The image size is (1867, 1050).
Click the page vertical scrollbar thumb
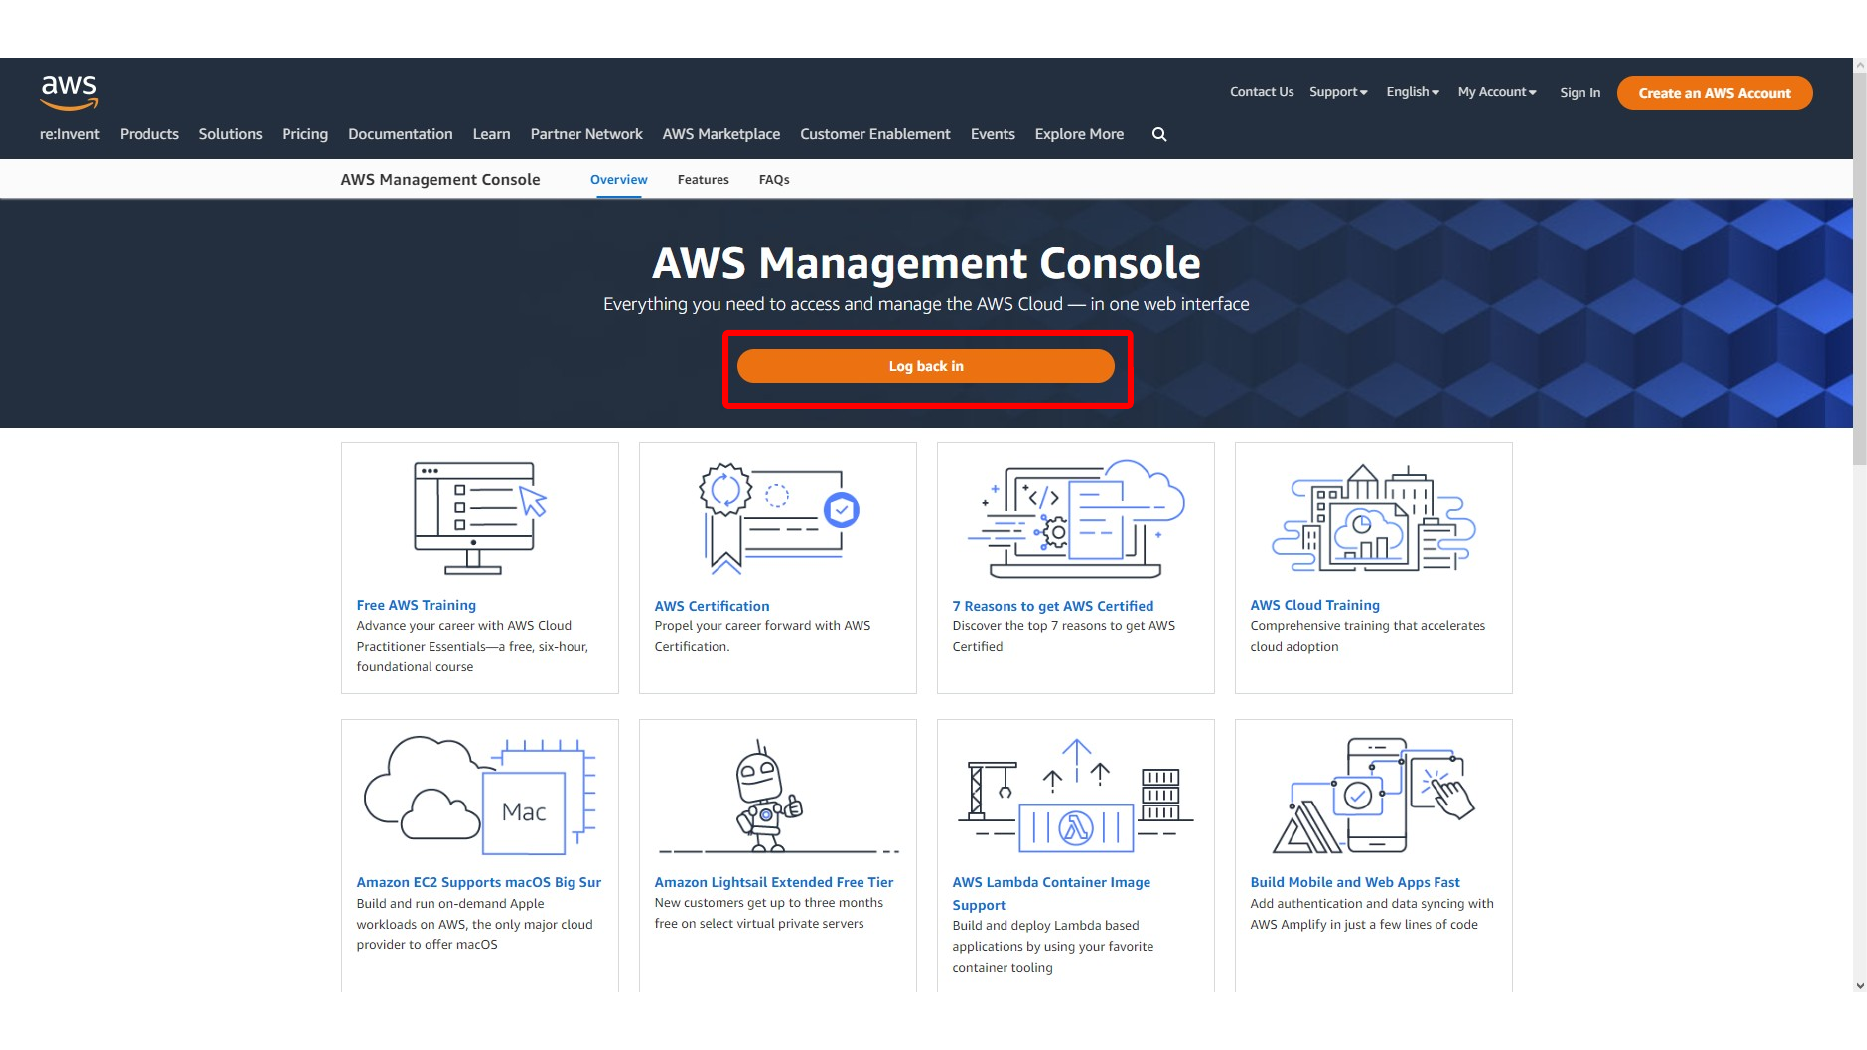[1860, 270]
